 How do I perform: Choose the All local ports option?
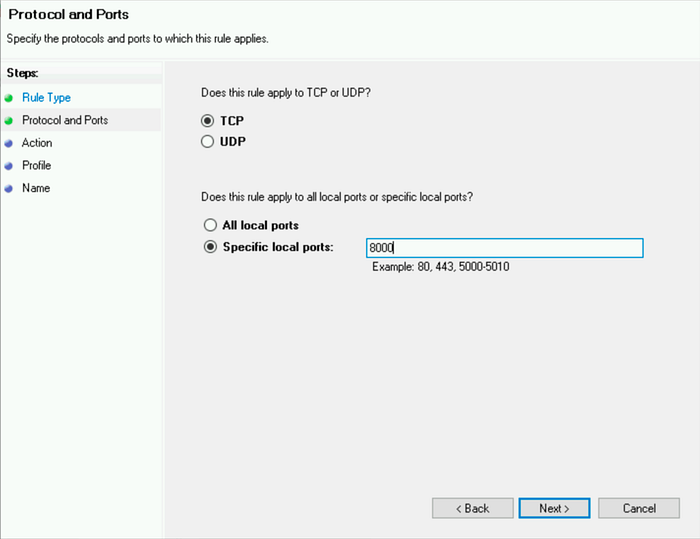210,225
